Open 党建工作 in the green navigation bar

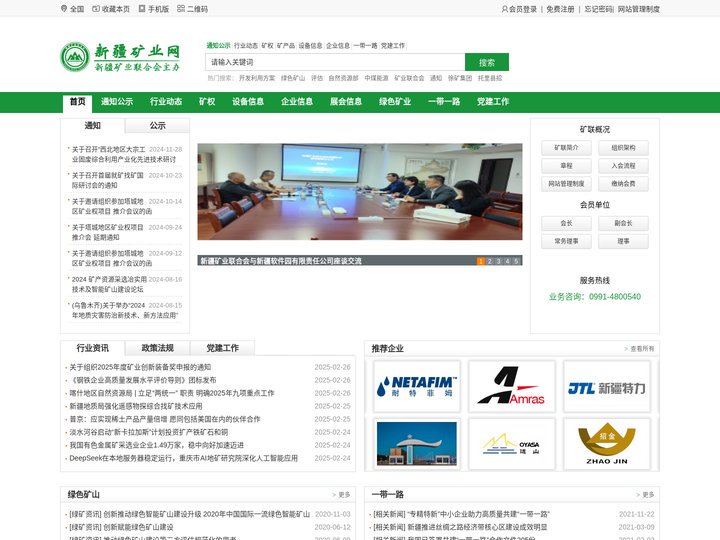click(493, 102)
